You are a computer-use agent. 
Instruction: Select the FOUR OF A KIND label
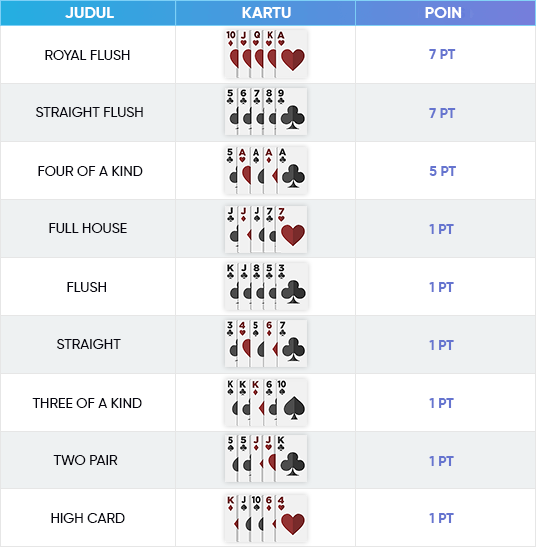pos(90,171)
